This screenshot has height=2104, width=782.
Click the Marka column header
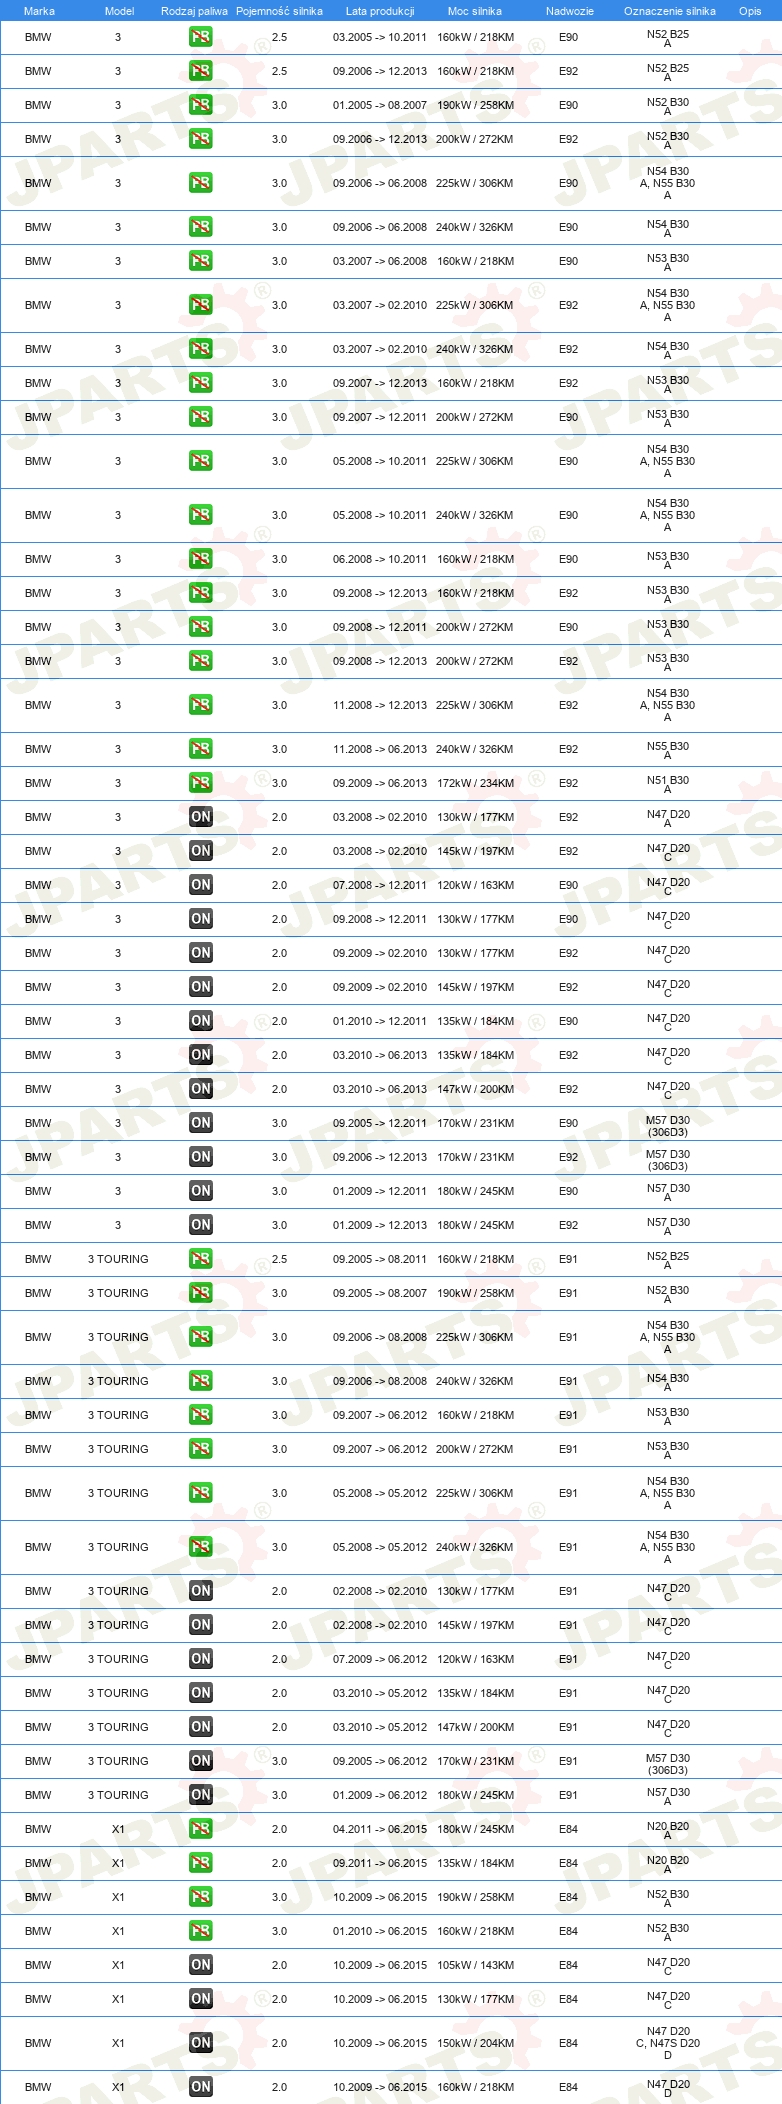(39, 11)
